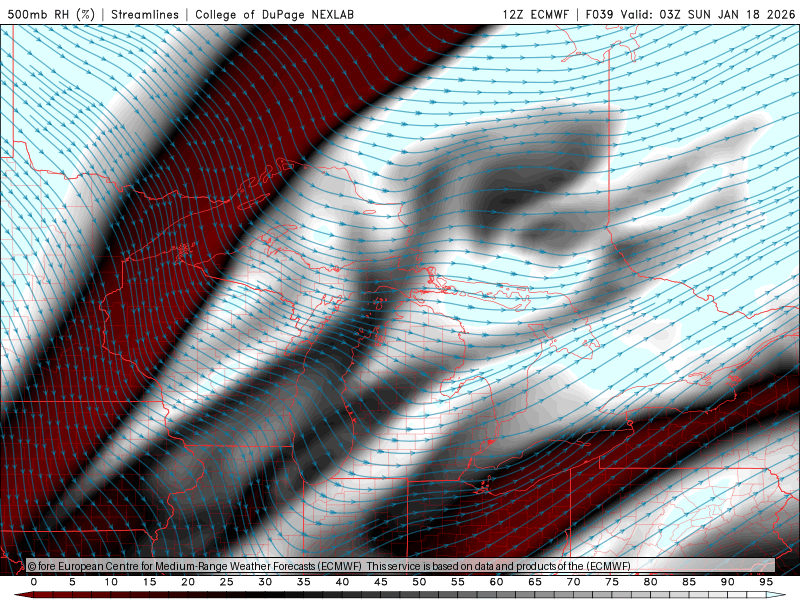
Task: Select the '95' value on the color scale
Action: click(x=766, y=582)
